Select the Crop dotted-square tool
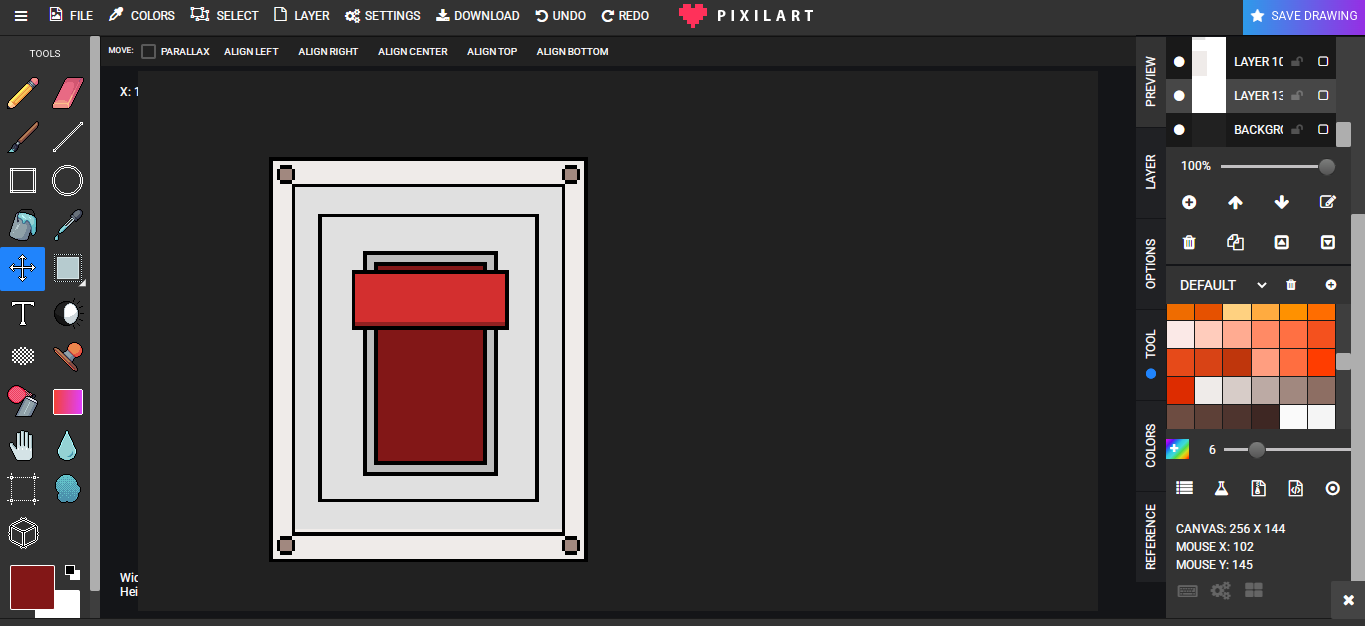Image resolution: width=1365 pixels, height=626 pixels. 23,489
